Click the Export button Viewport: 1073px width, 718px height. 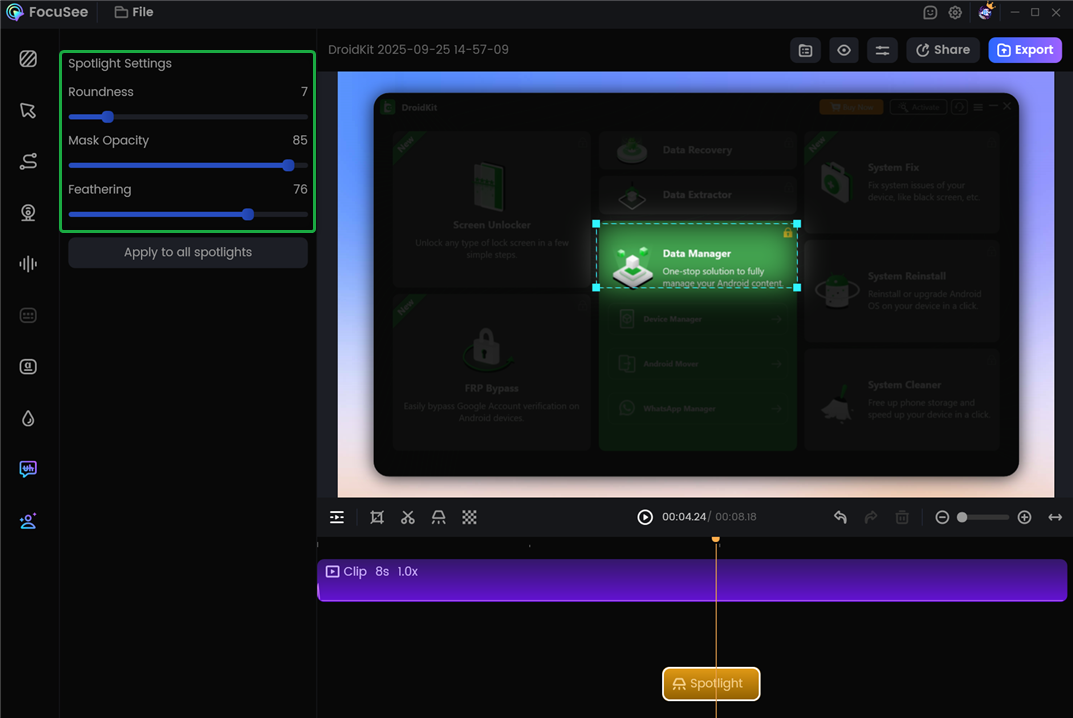tap(1025, 50)
